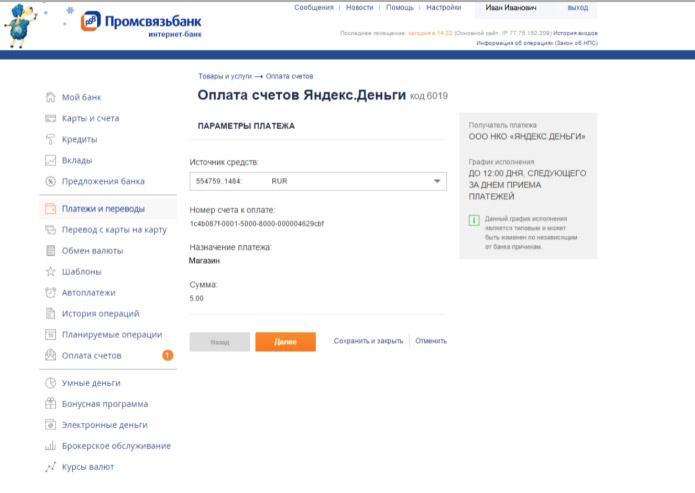Open Вклады section
695x493 pixels.
(x=77, y=160)
